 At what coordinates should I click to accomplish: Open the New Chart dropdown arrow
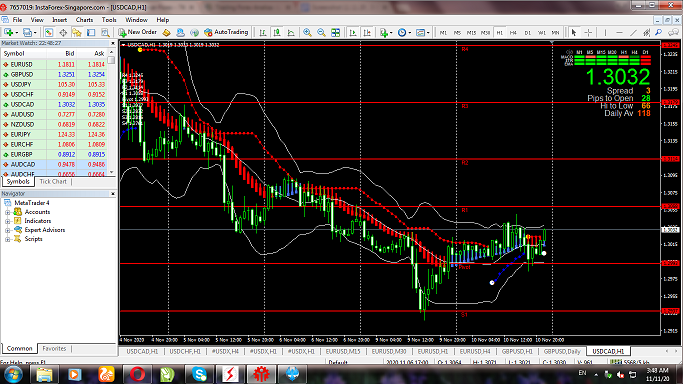[x=17, y=33]
